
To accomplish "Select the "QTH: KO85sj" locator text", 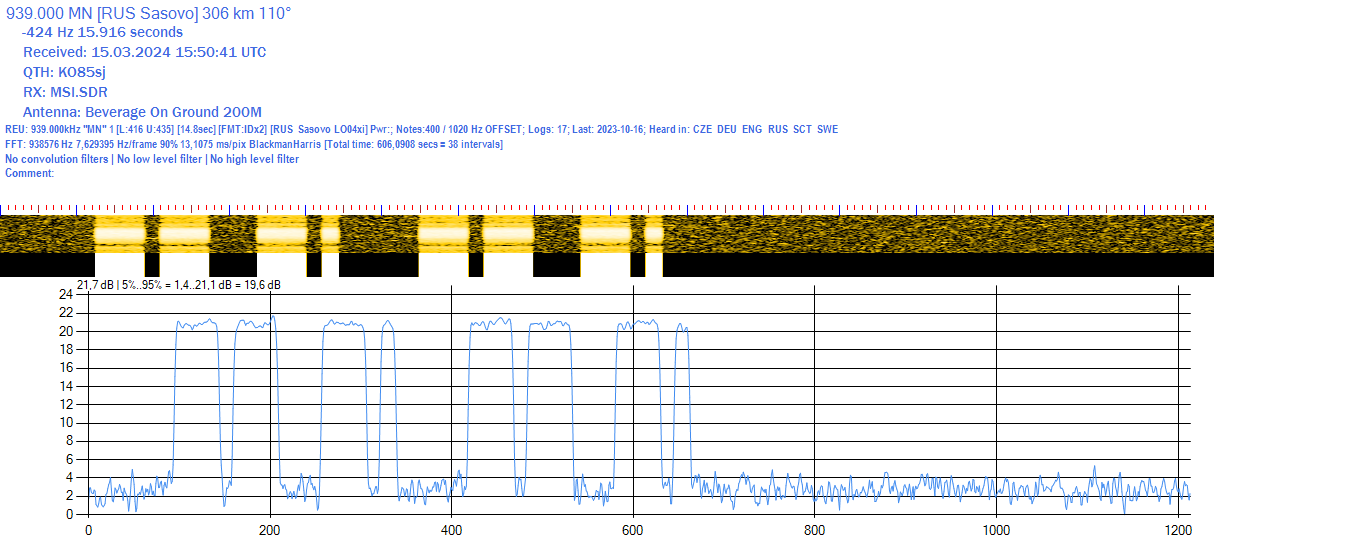I will 64,72.
